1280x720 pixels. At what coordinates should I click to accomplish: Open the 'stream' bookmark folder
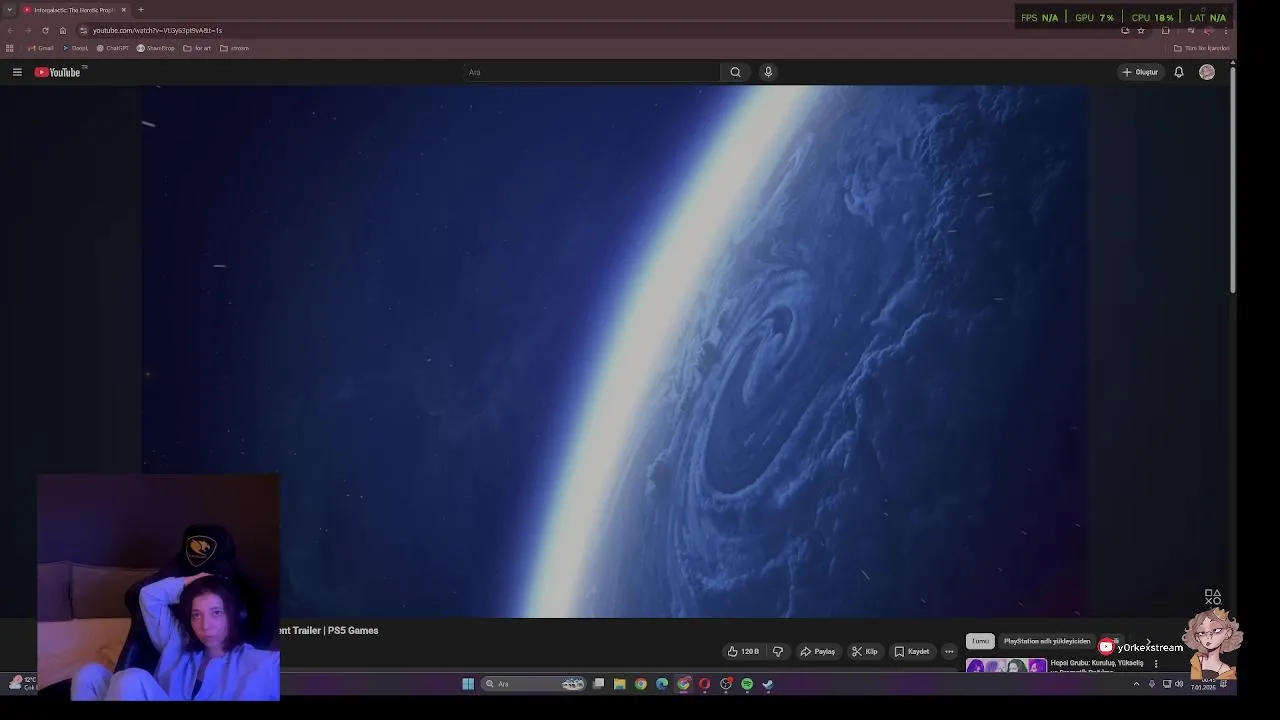(x=234, y=48)
